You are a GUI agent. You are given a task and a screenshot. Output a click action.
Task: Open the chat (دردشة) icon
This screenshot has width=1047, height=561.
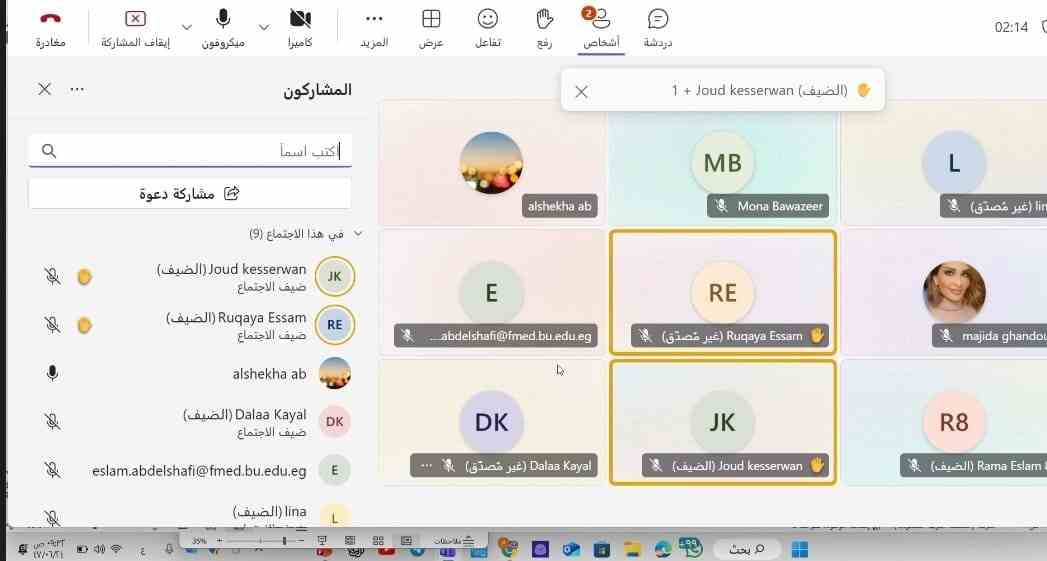pyautogui.click(x=658, y=19)
